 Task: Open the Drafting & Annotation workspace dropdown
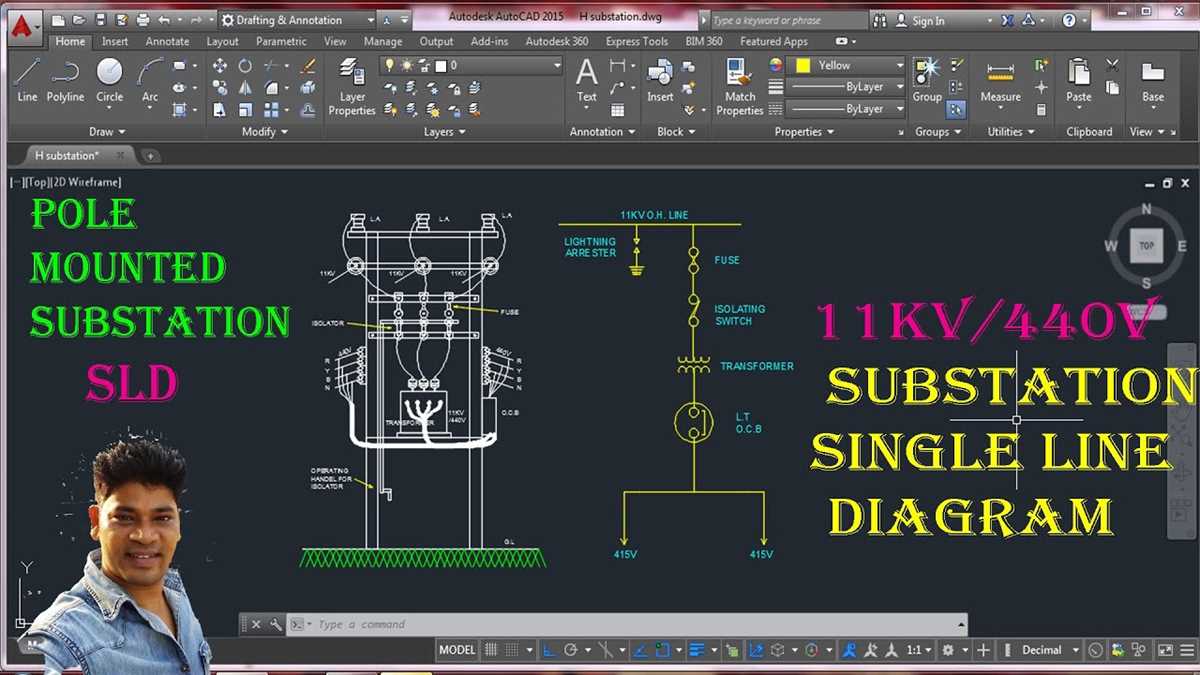[298, 20]
